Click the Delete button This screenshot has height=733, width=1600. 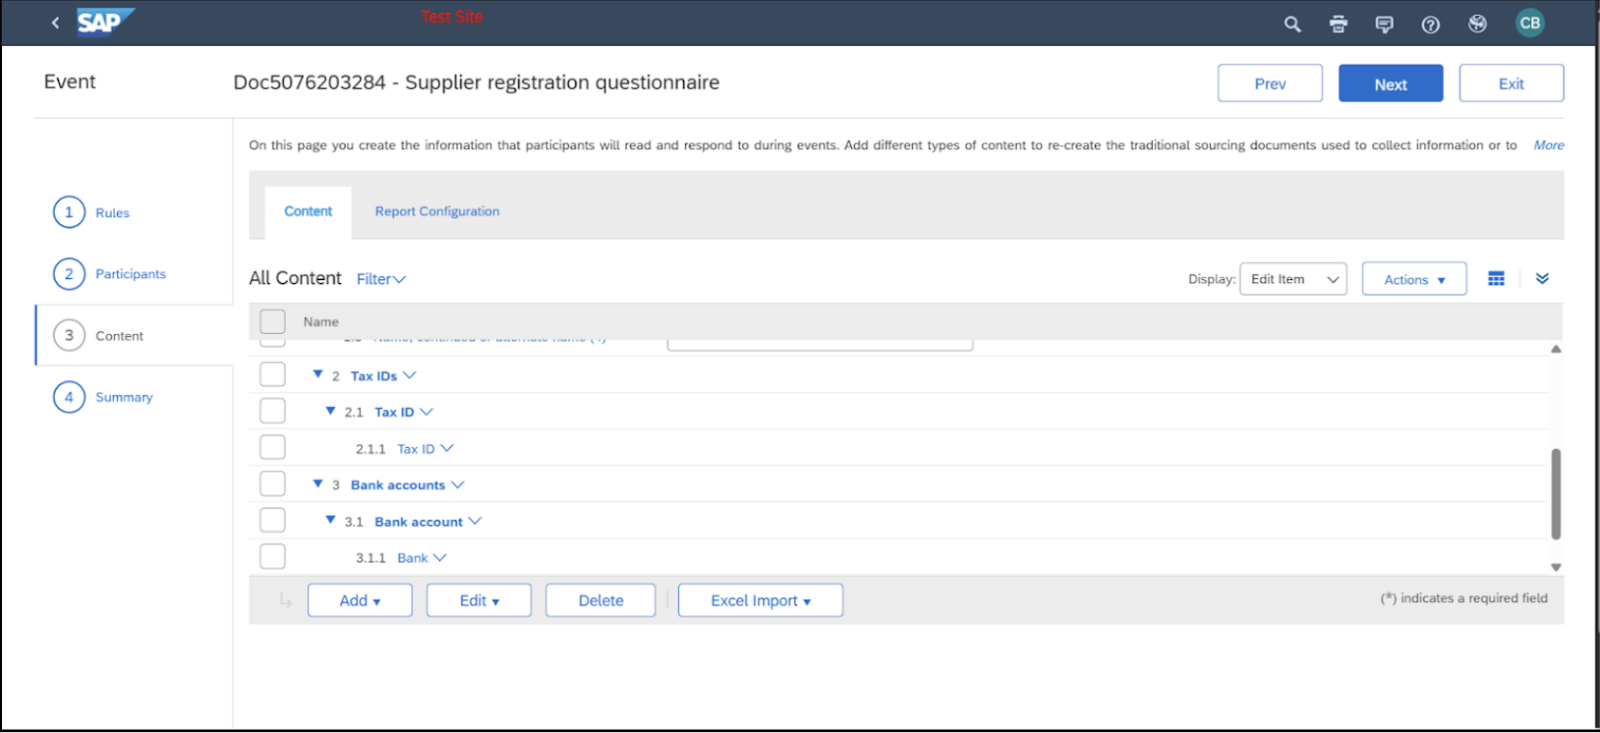(601, 600)
